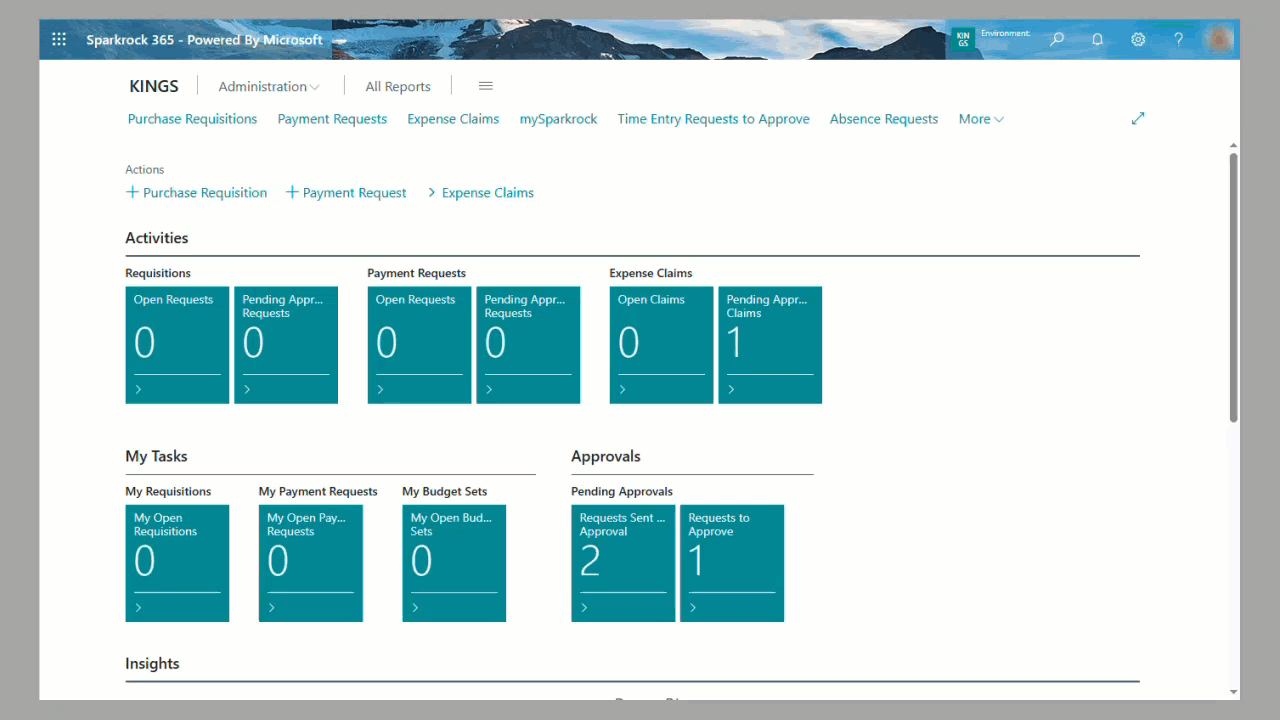Click arrow on Payment Requests Pending Approval tile

(489, 389)
